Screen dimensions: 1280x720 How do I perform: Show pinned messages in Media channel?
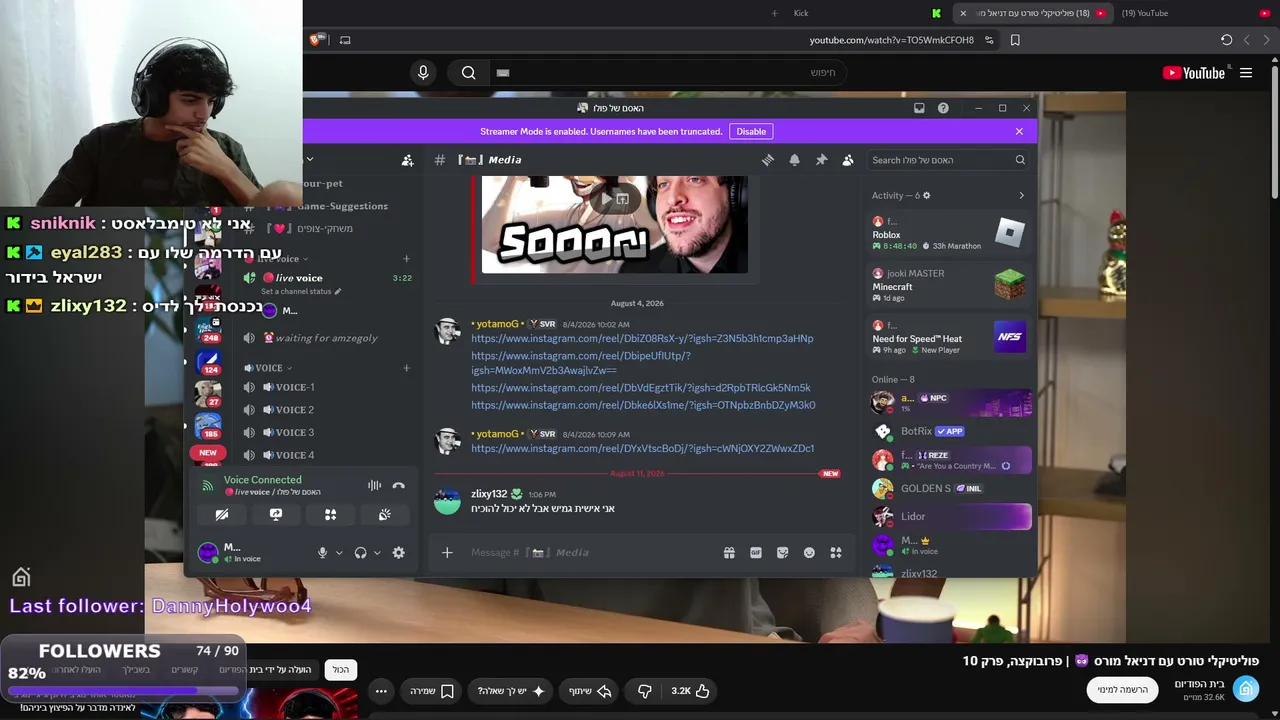(x=821, y=160)
